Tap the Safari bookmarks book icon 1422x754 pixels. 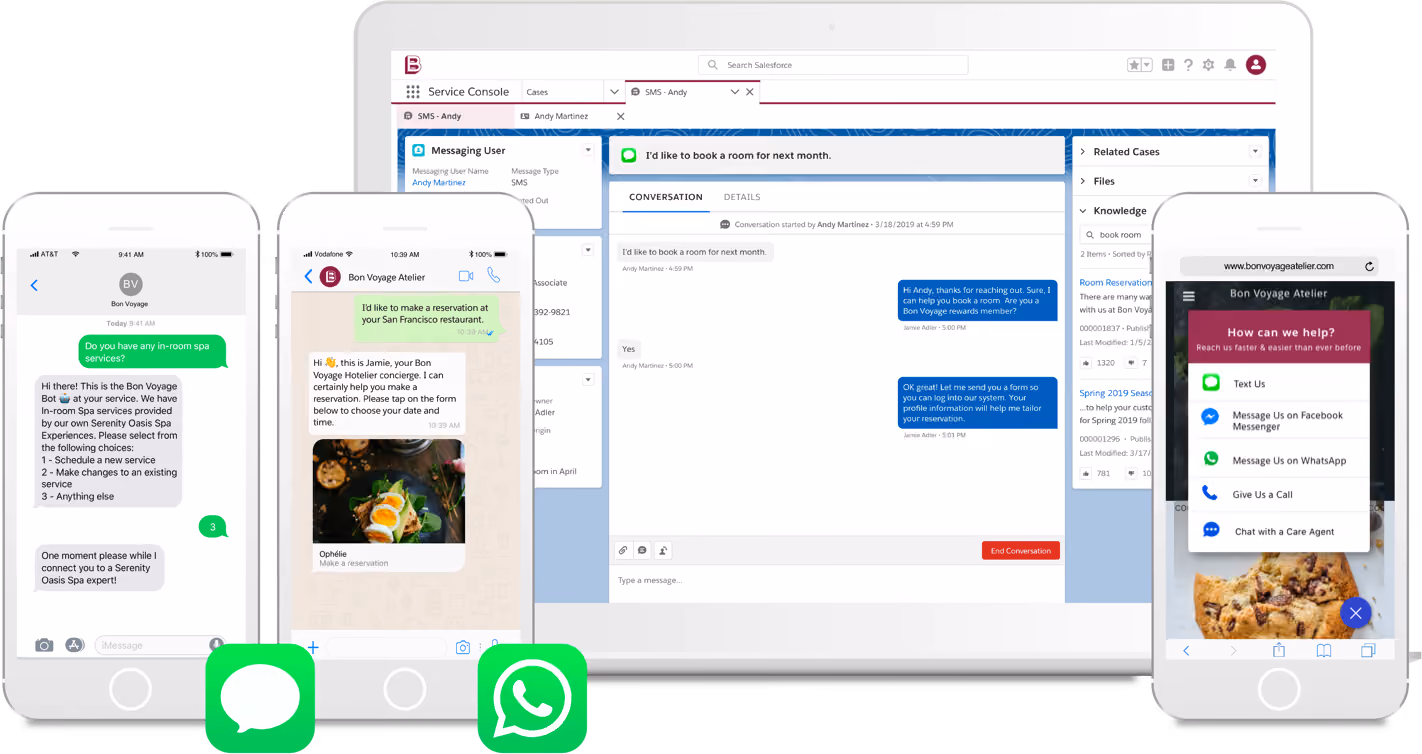1324,650
